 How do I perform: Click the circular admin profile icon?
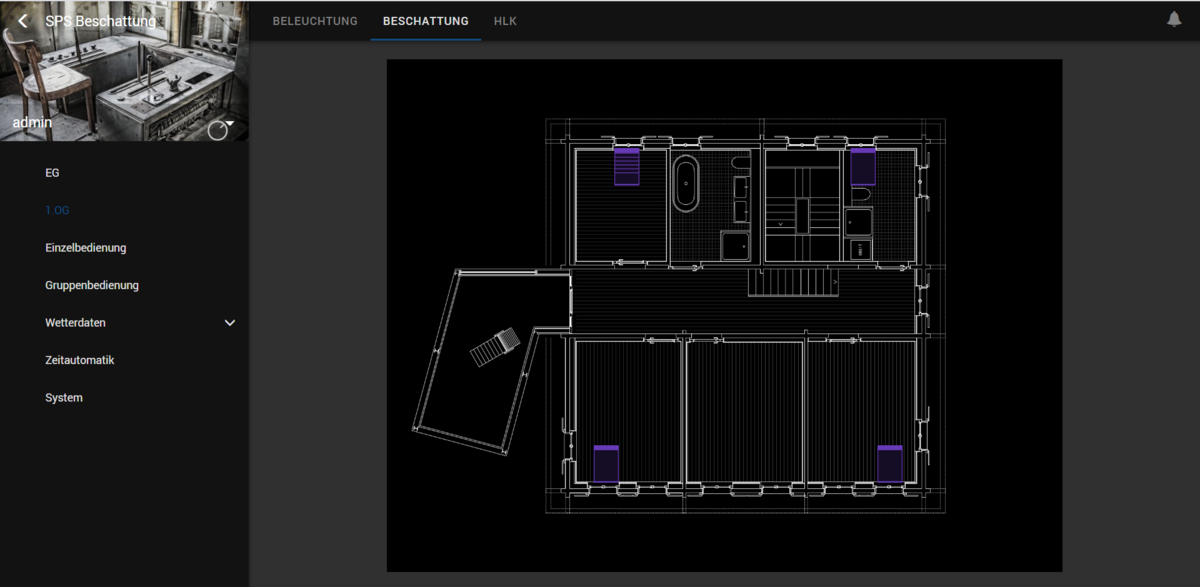coord(217,131)
